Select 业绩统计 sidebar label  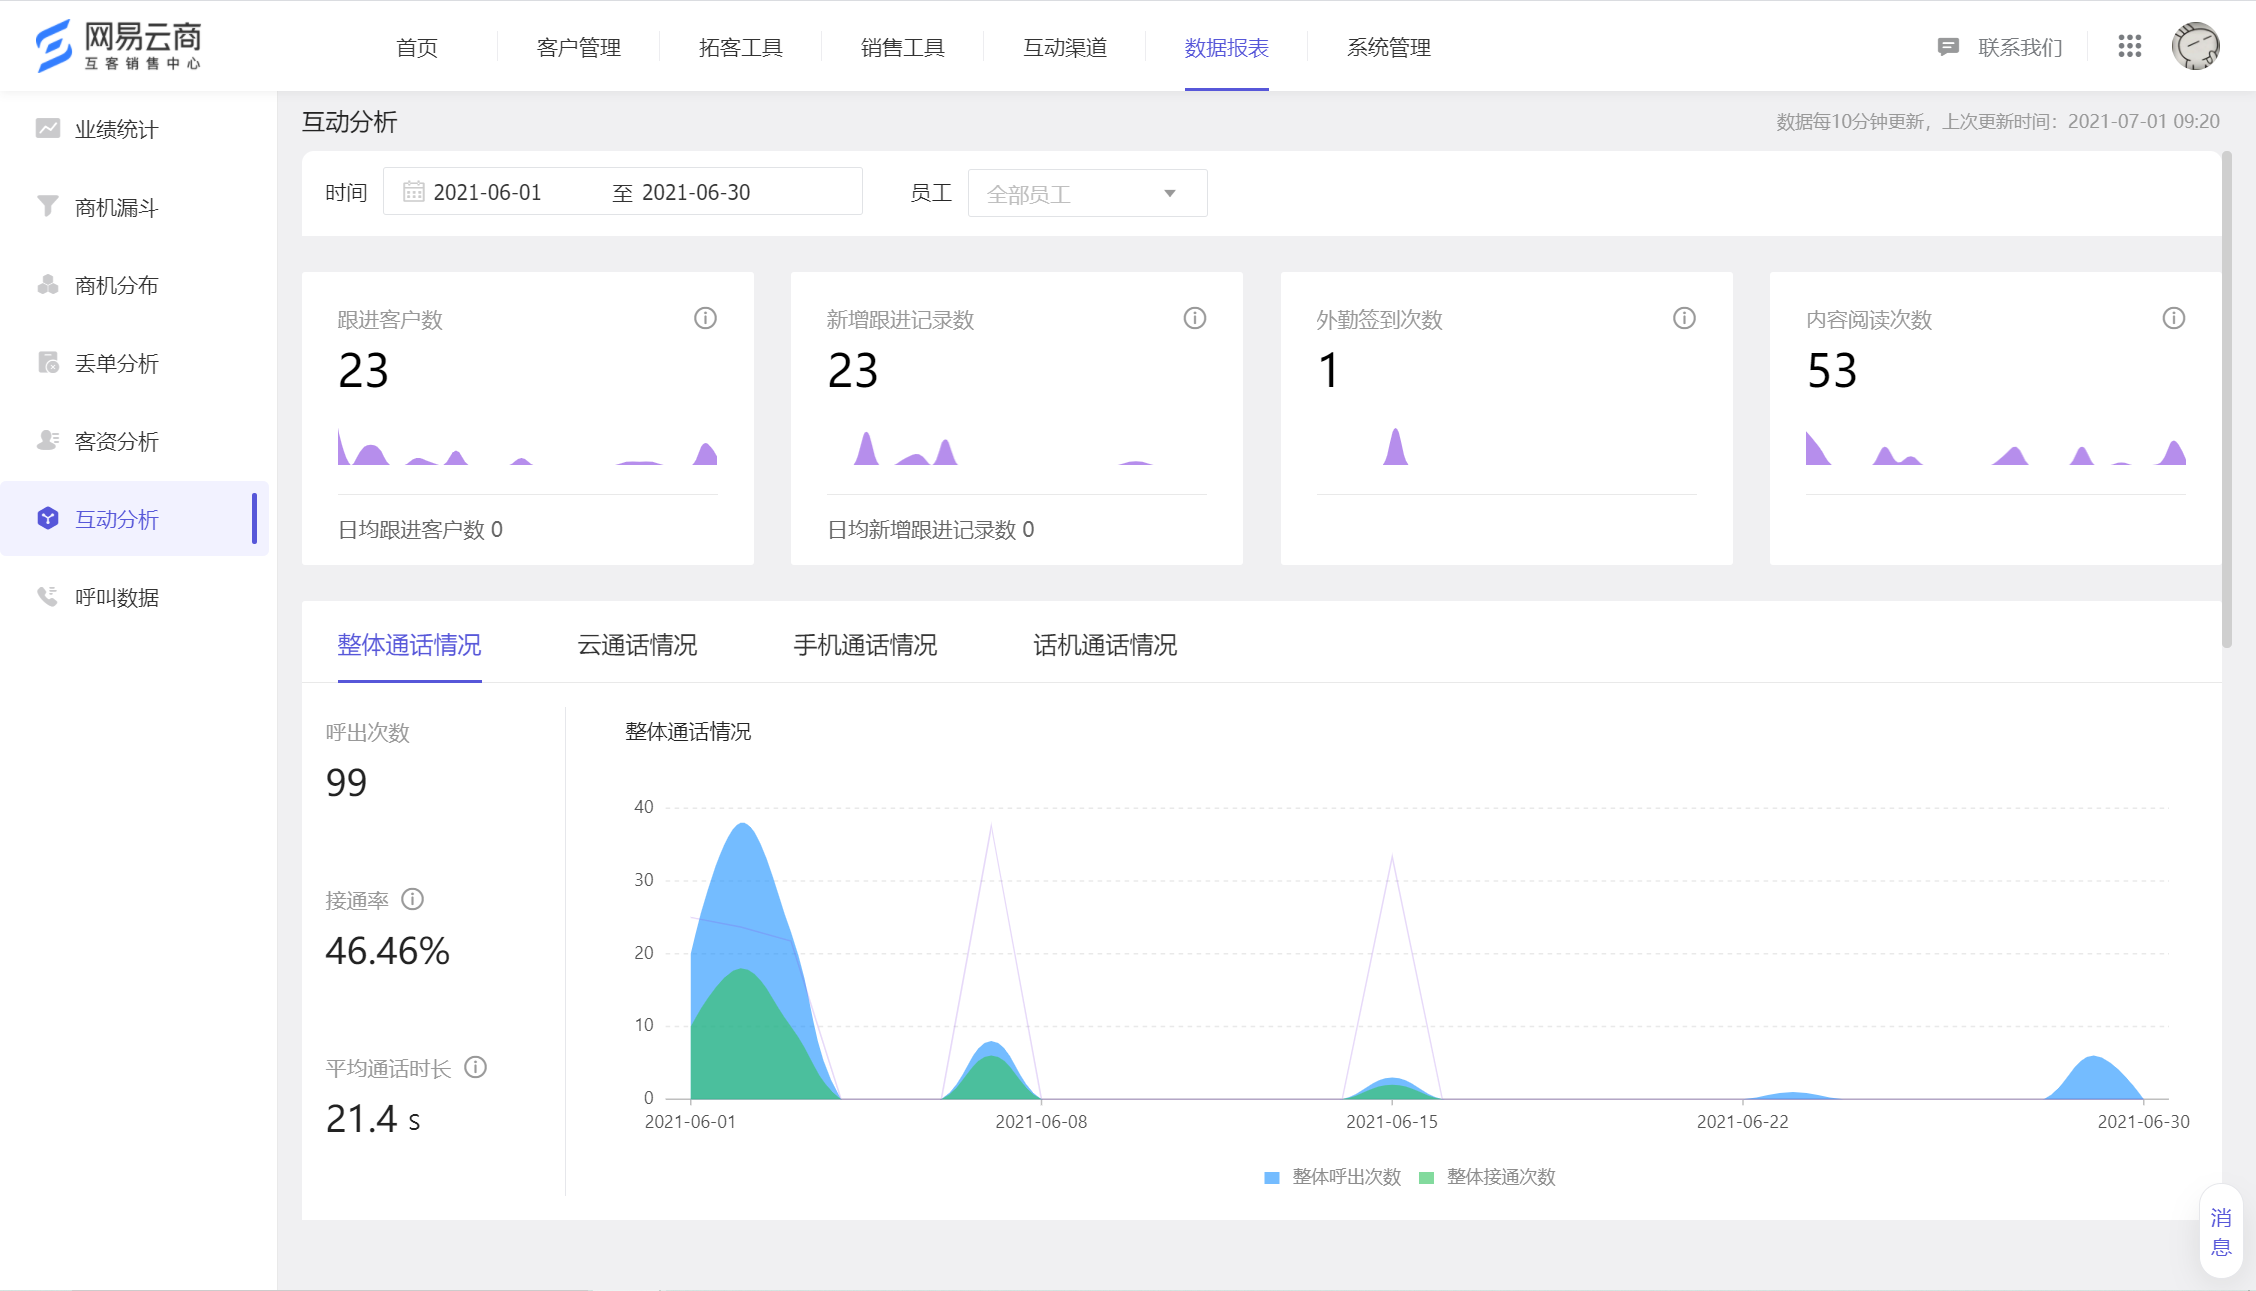click(x=117, y=129)
